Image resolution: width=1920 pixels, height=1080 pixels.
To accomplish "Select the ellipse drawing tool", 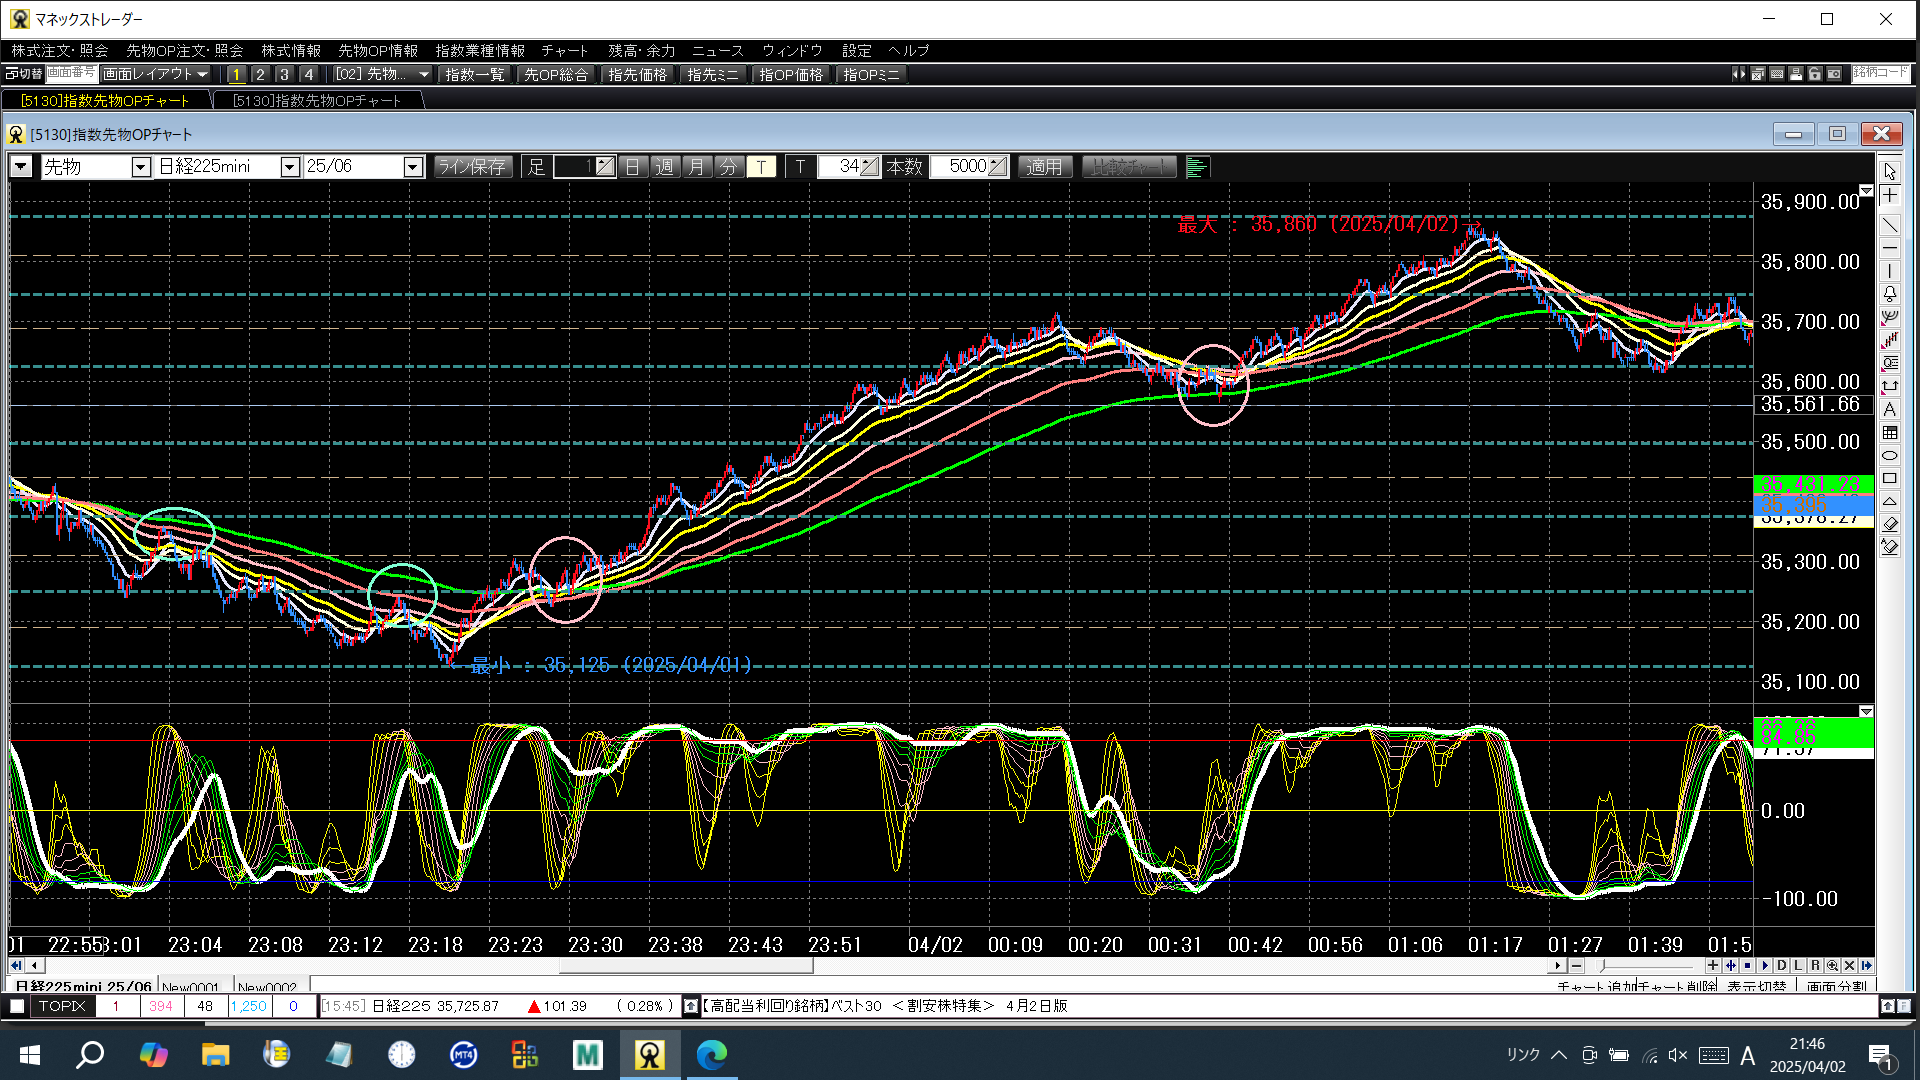I will (x=1889, y=455).
